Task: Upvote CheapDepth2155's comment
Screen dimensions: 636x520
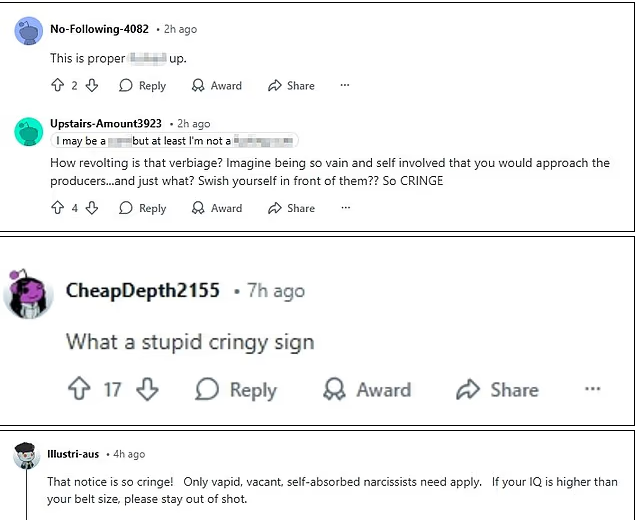Action: (78, 389)
